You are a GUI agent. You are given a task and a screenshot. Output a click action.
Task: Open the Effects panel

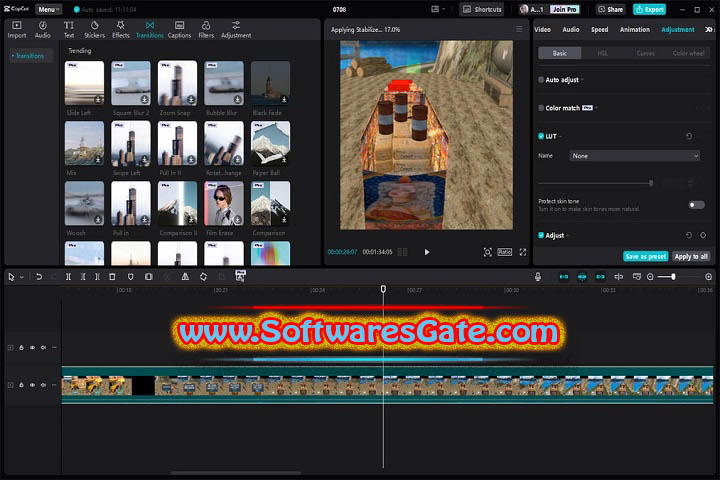pos(121,30)
